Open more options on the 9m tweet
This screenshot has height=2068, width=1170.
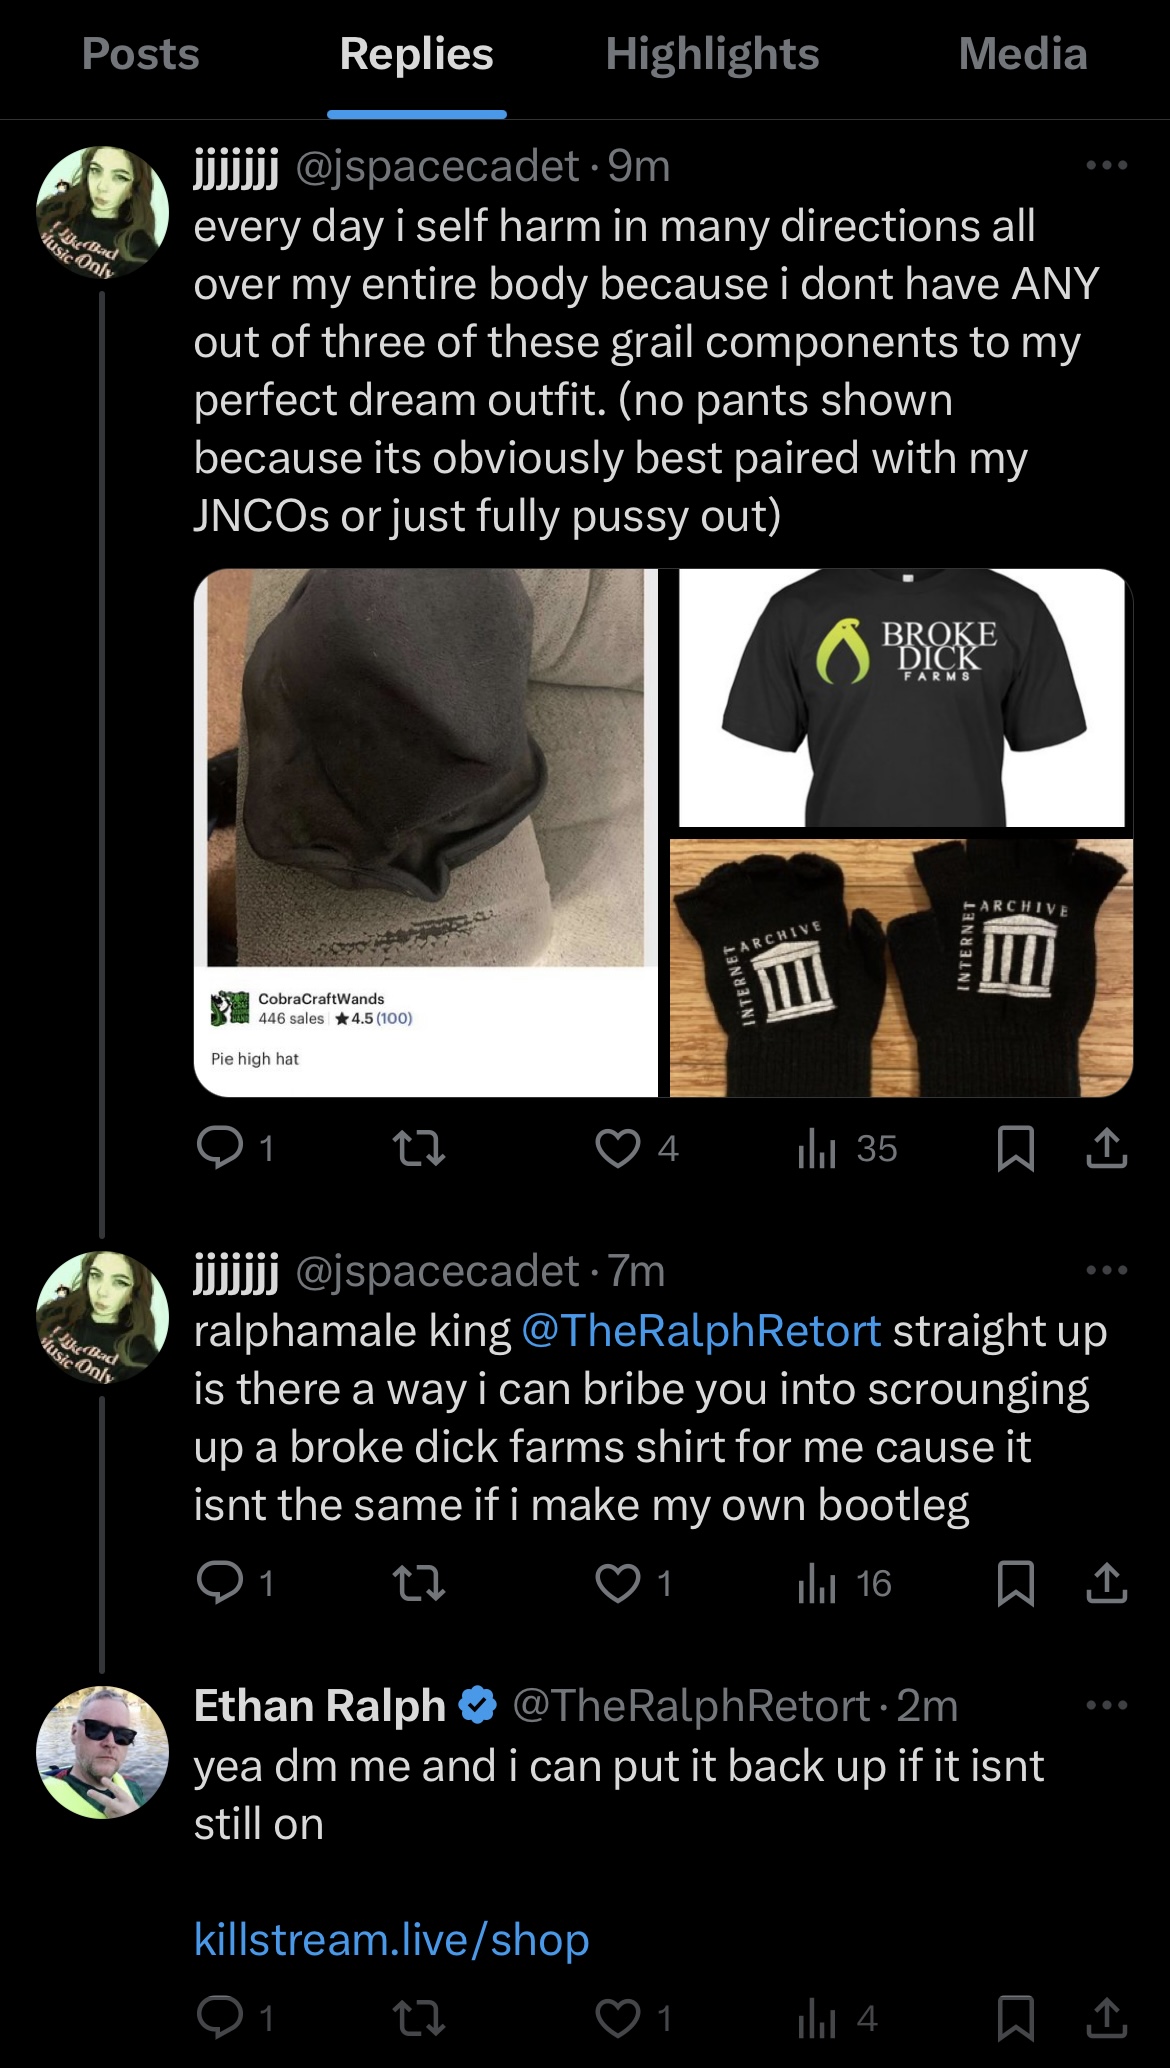1107,166
